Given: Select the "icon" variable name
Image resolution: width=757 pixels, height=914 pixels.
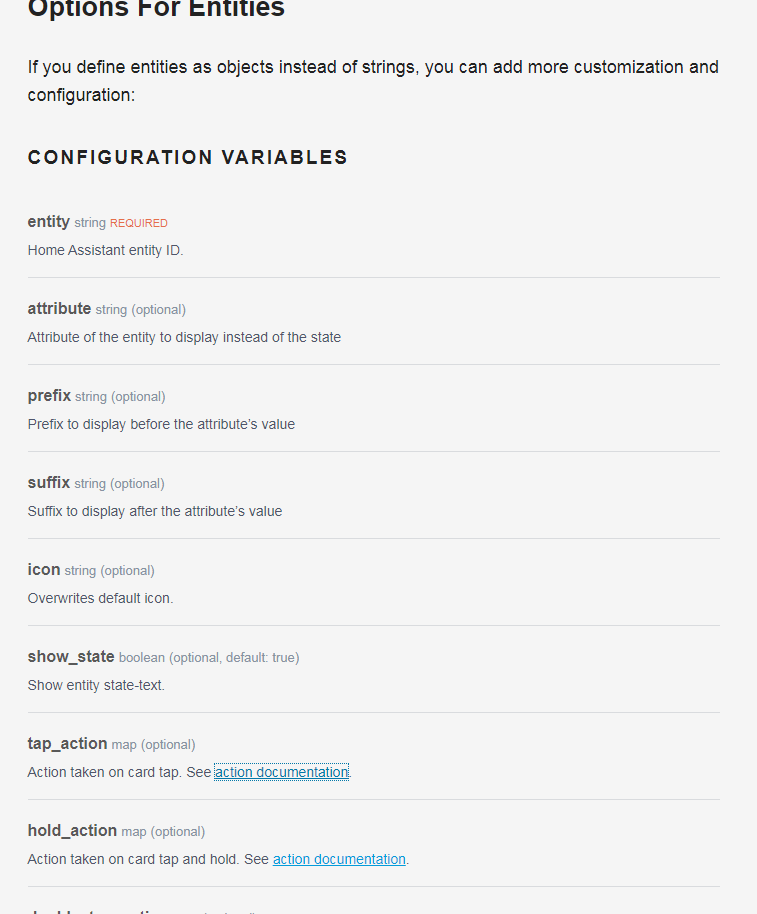Looking at the screenshot, I should coord(44,570).
